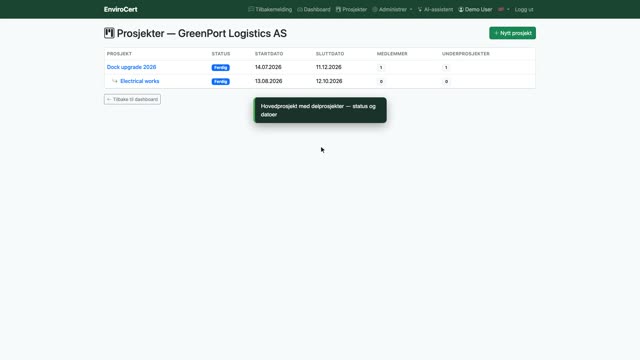Open the AI-assistent page
This screenshot has height=360, width=640.
435,9
